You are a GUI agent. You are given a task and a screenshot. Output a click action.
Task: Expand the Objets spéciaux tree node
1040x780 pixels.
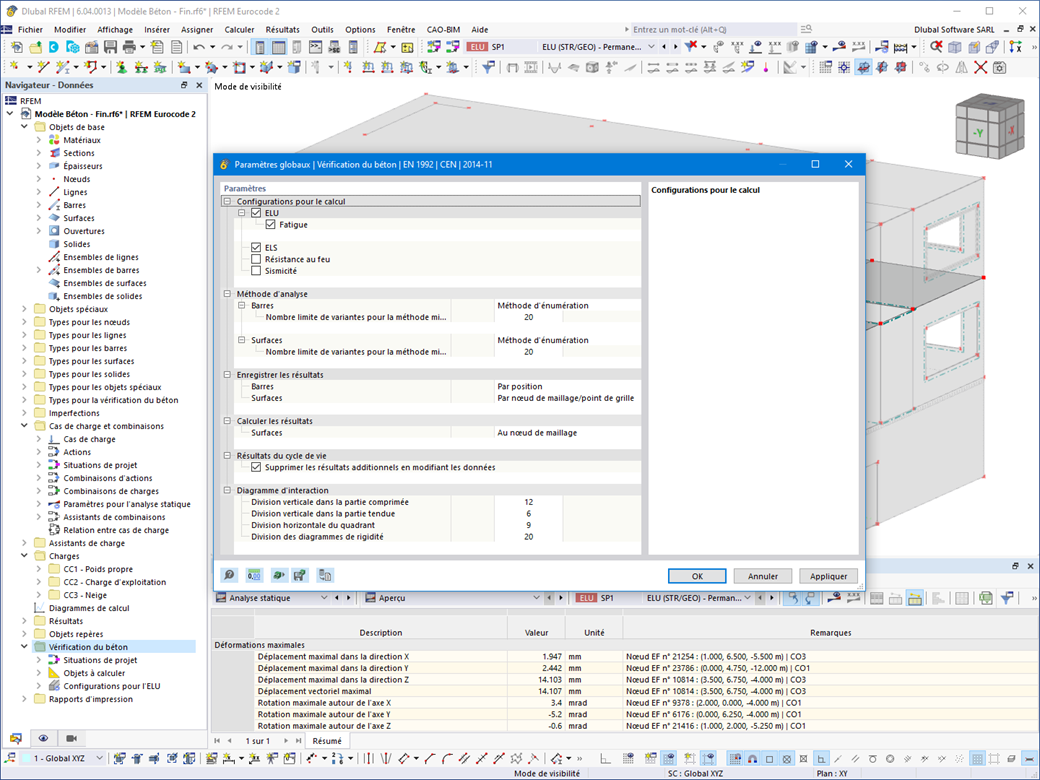pos(25,309)
